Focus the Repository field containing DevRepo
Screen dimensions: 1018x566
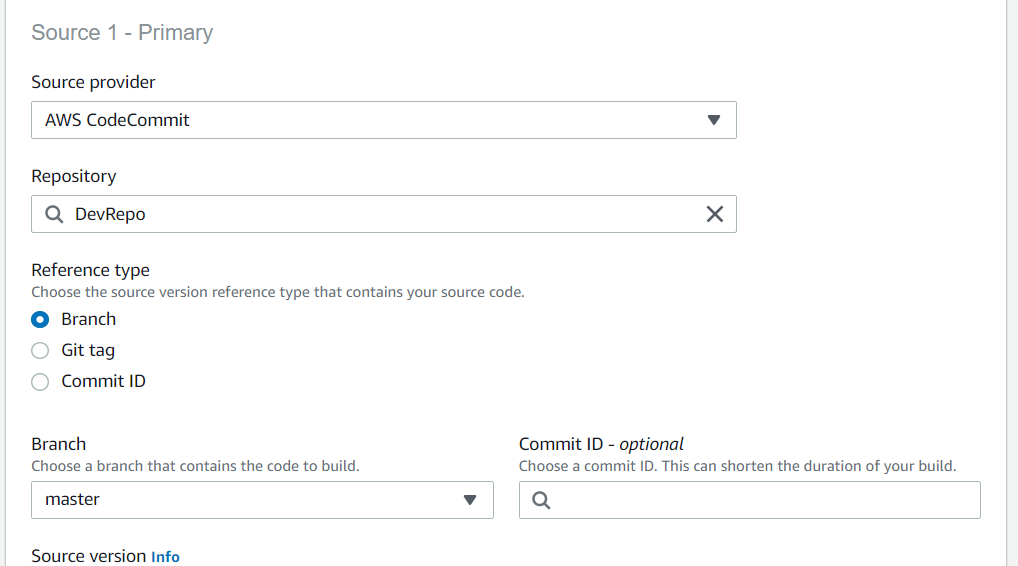(x=380, y=214)
